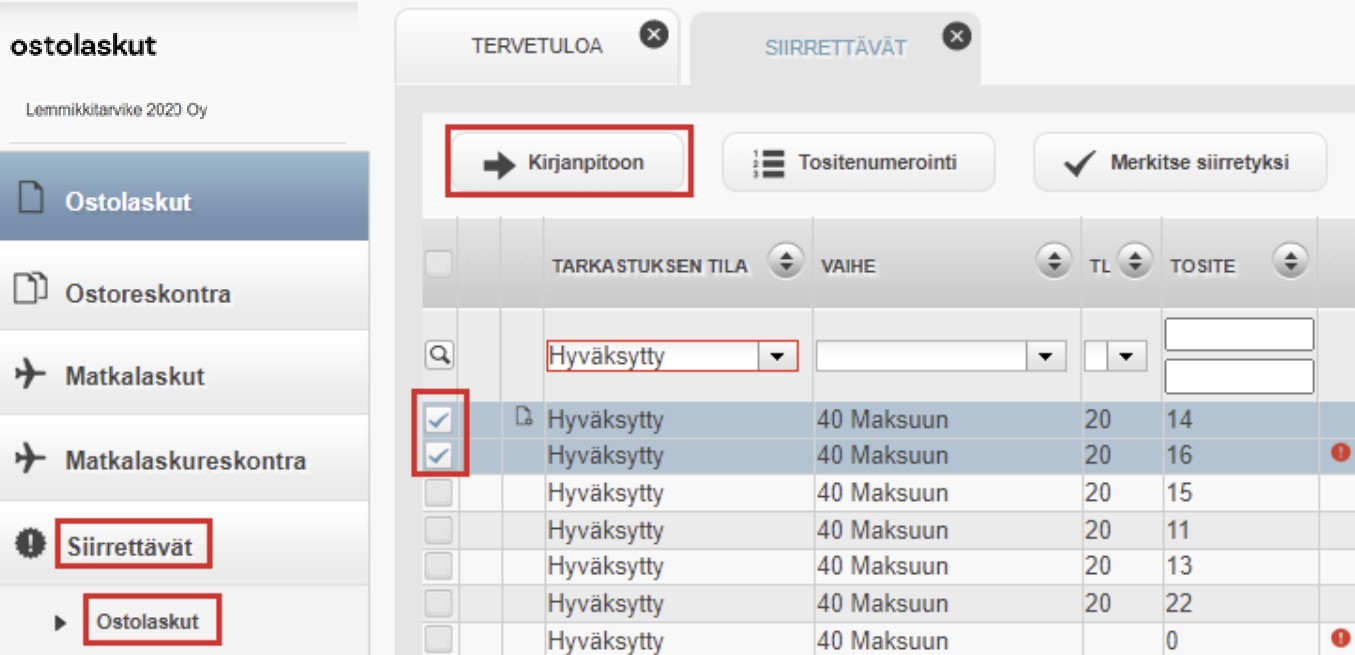
Task: Click 40 Maksuun in tosite 15 row
Action: click(x=882, y=492)
